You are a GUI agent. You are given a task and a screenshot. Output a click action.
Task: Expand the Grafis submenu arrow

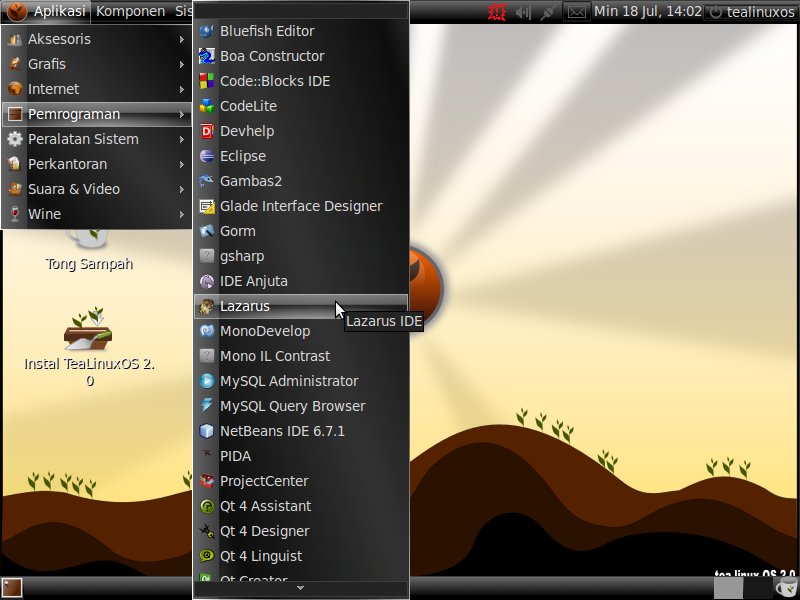(182, 64)
